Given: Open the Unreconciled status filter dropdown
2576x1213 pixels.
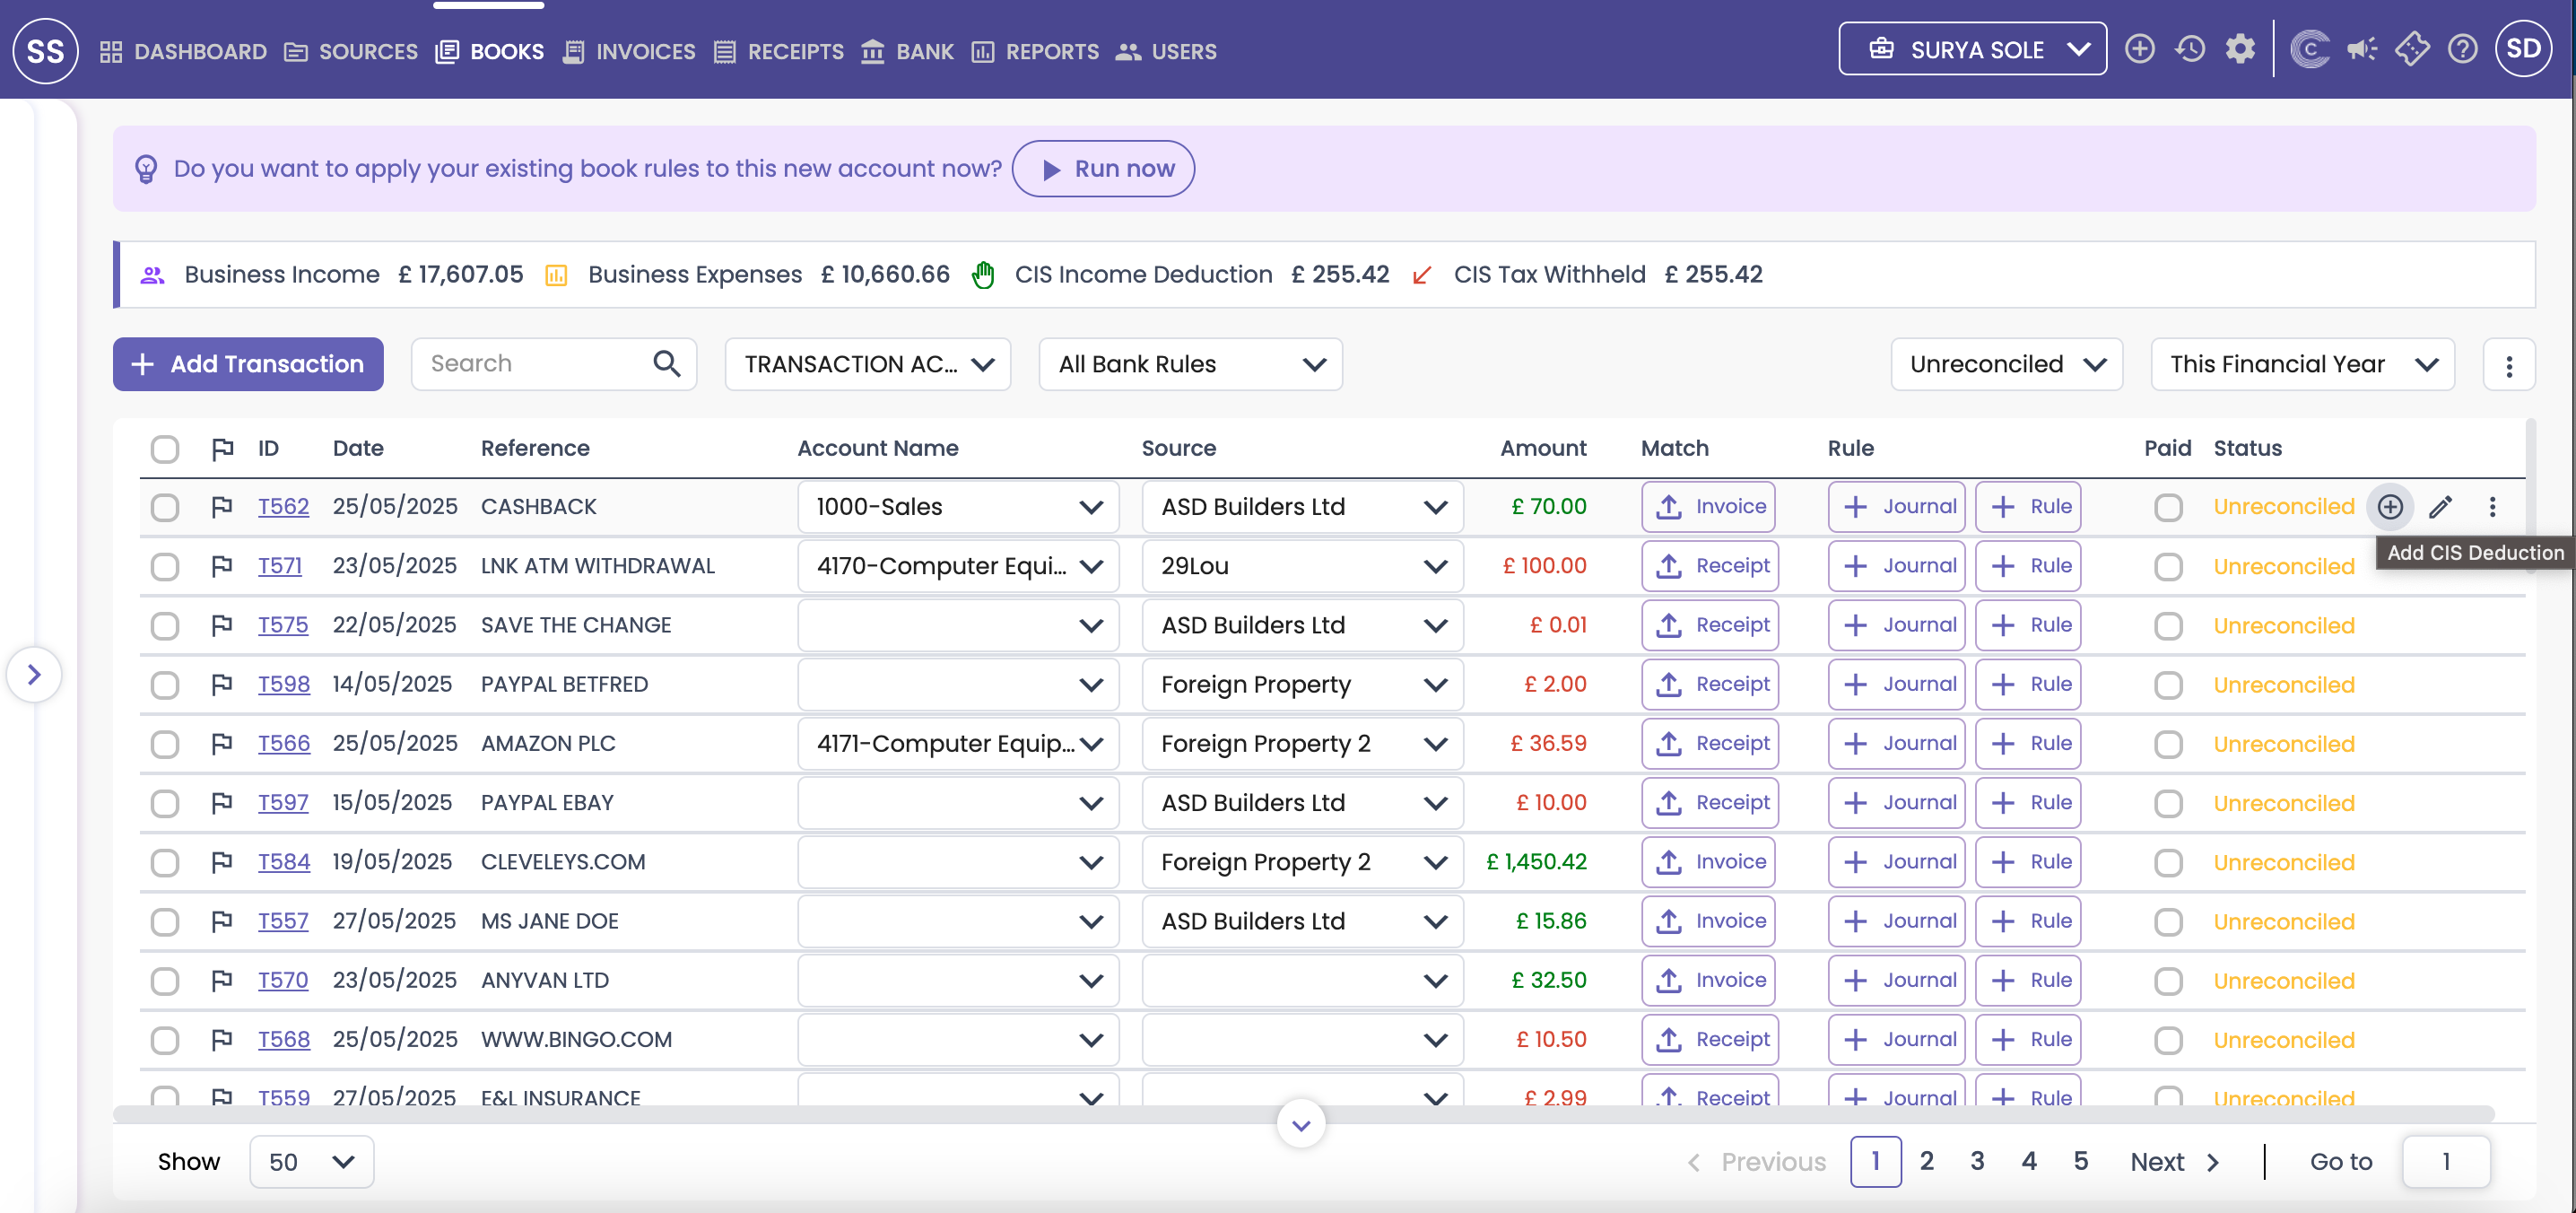Looking at the screenshot, I should (x=2006, y=365).
